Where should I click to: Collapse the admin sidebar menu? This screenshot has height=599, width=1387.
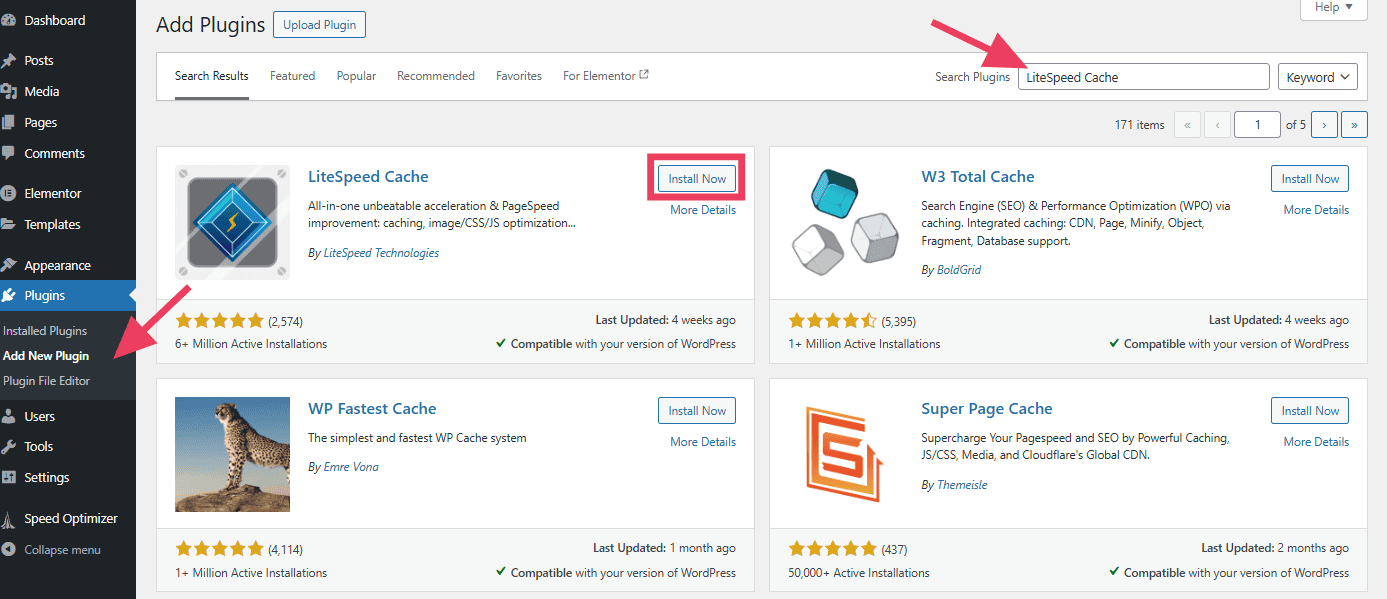(x=62, y=549)
